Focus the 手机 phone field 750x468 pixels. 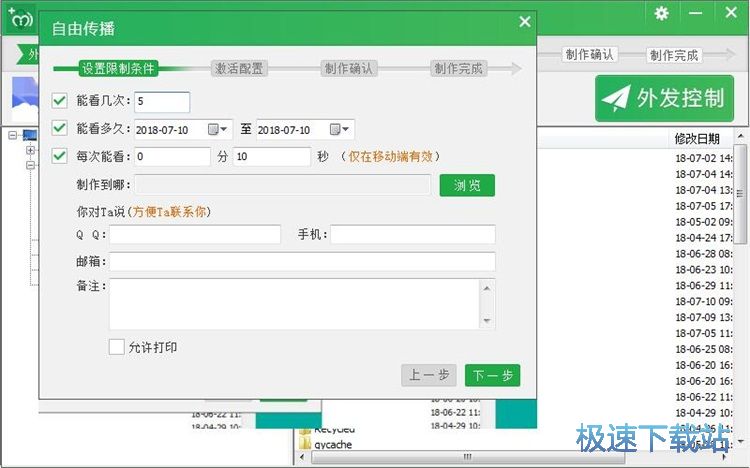413,234
